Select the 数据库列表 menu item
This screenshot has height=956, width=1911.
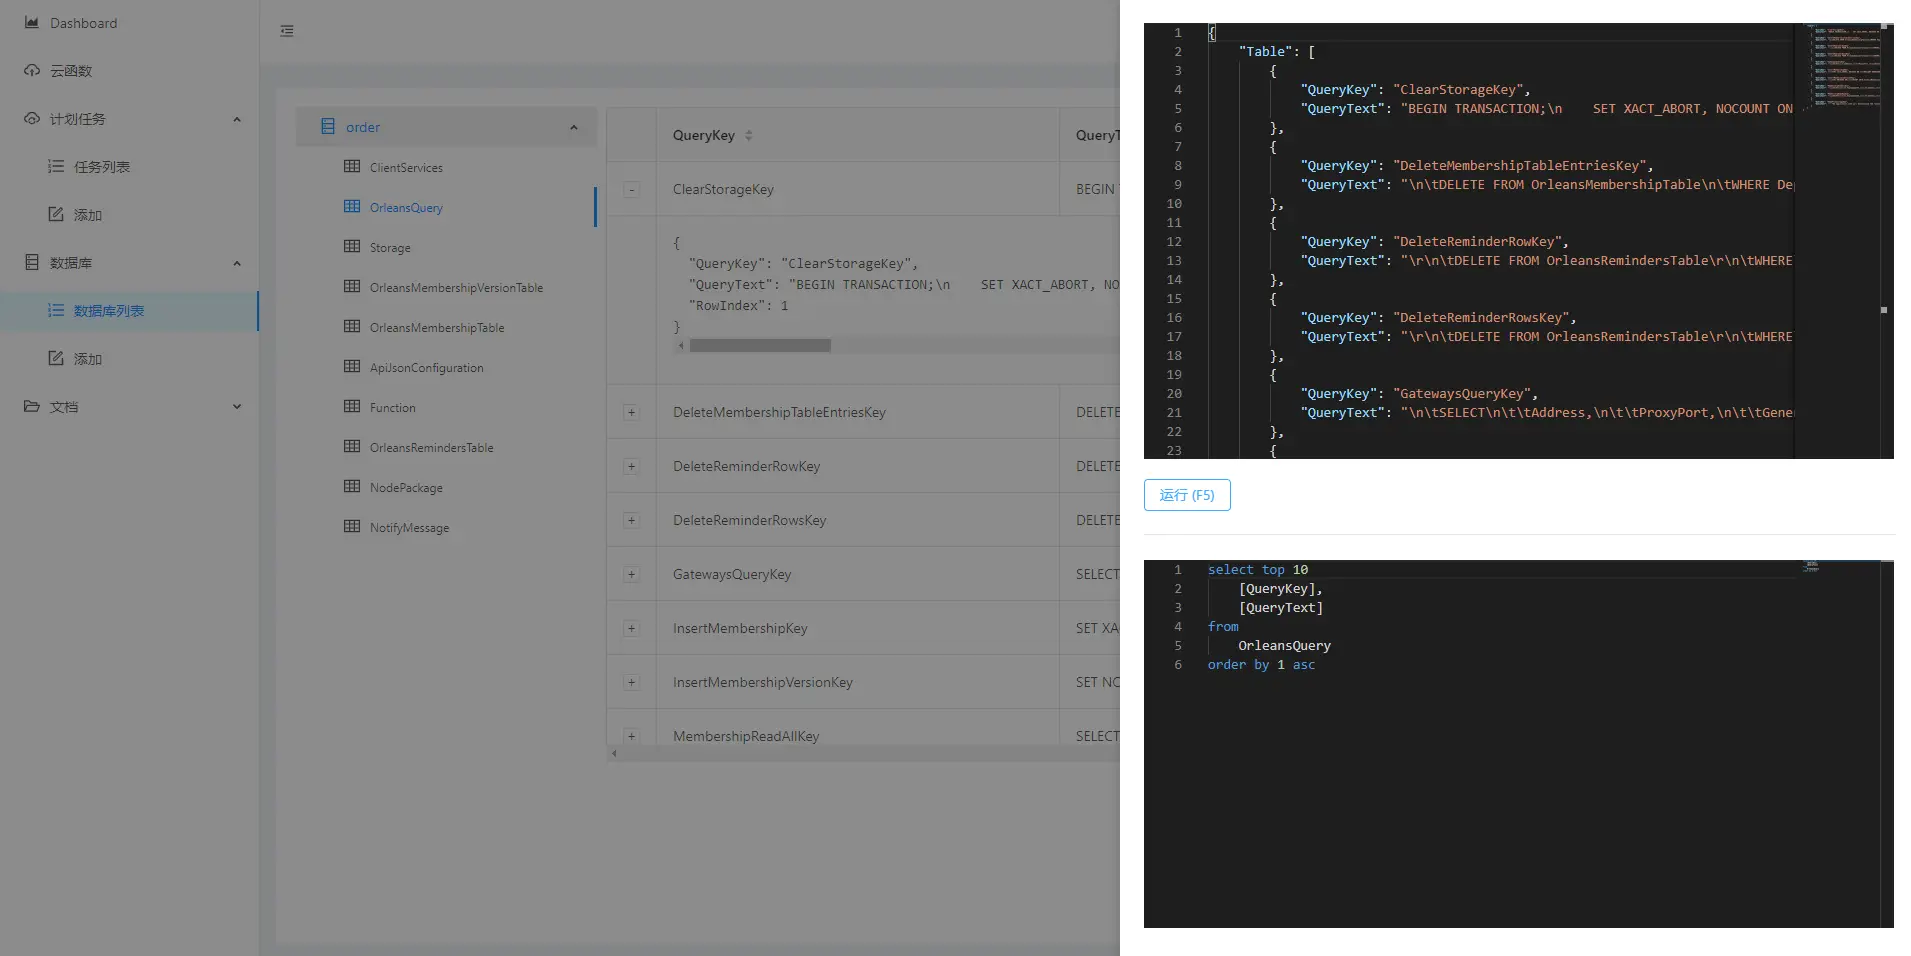pos(130,311)
